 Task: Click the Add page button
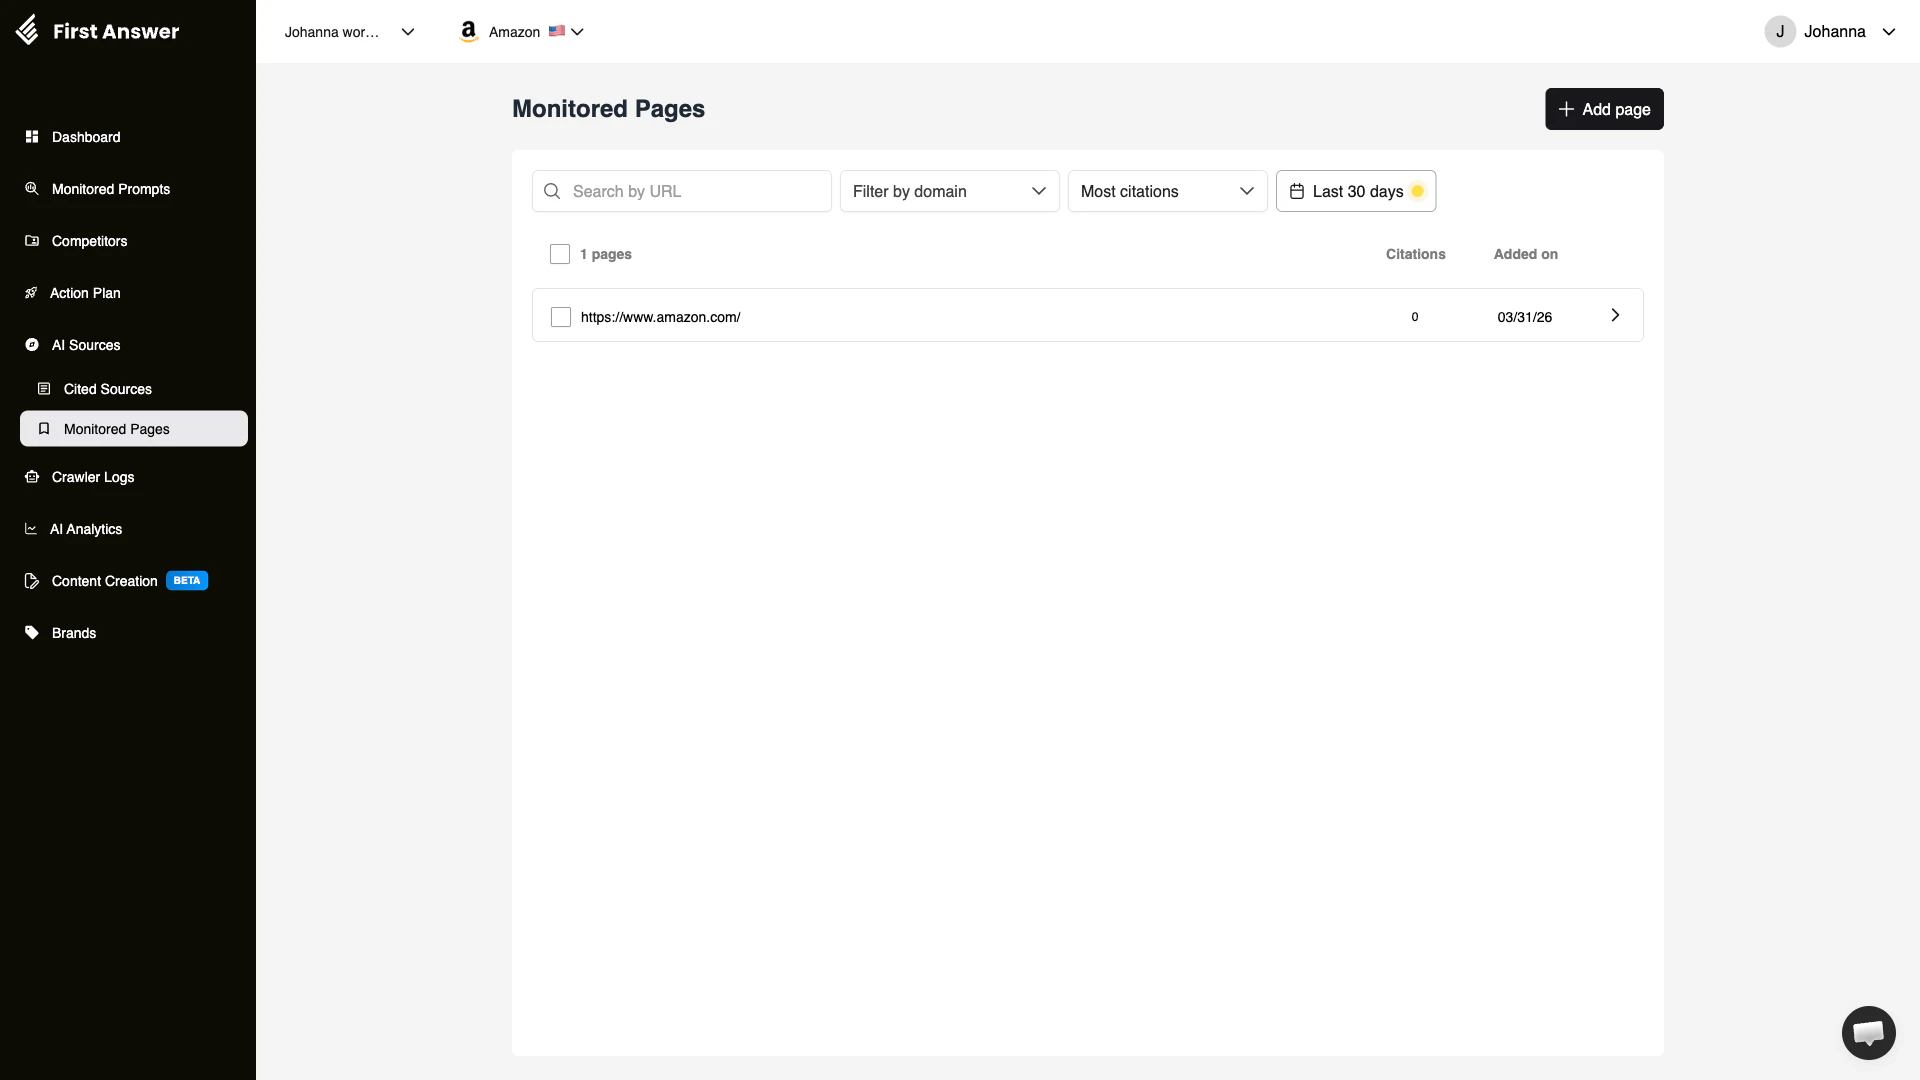pos(1604,109)
